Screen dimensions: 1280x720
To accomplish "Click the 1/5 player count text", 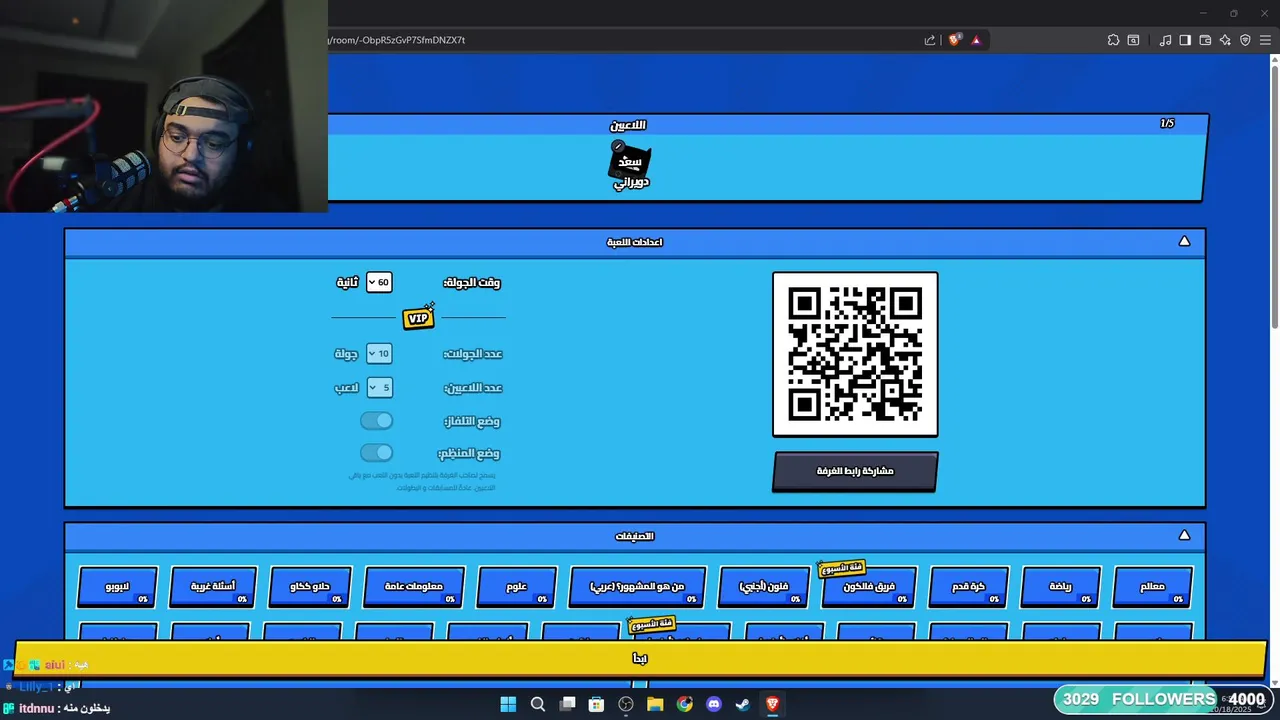I will (x=1167, y=124).
